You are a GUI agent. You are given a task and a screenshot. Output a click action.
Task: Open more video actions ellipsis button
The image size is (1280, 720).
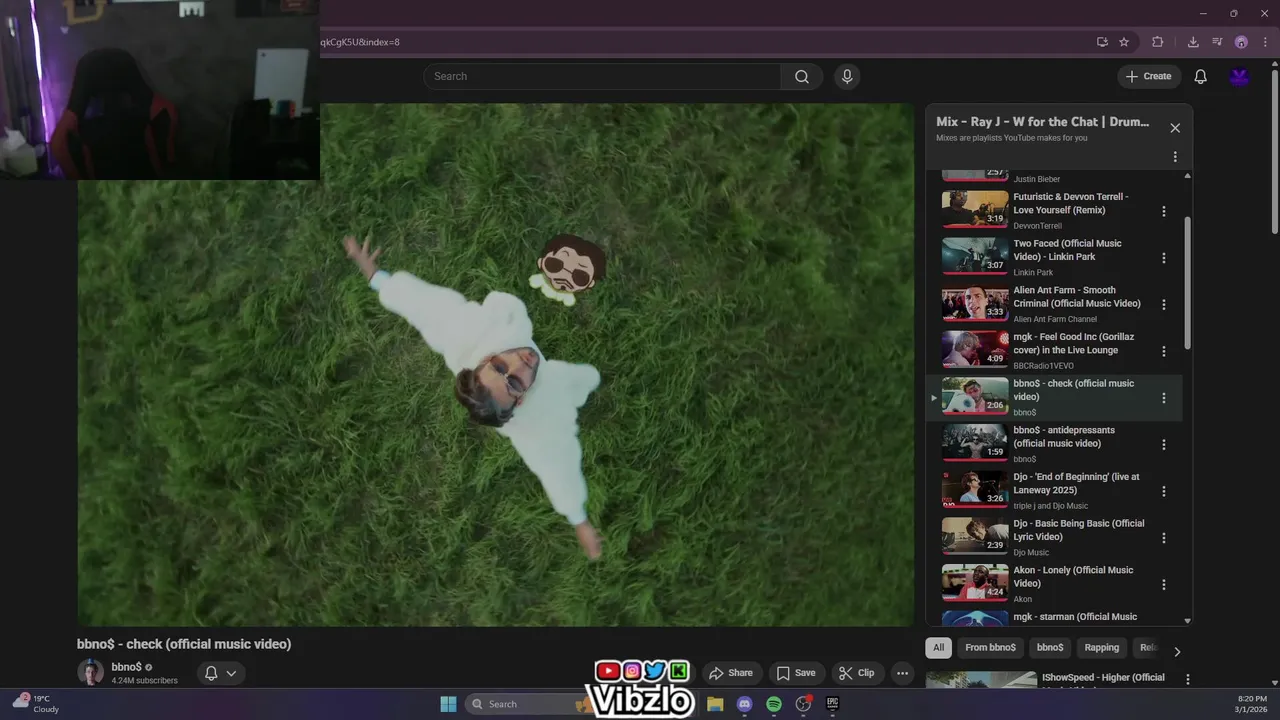(x=902, y=673)
